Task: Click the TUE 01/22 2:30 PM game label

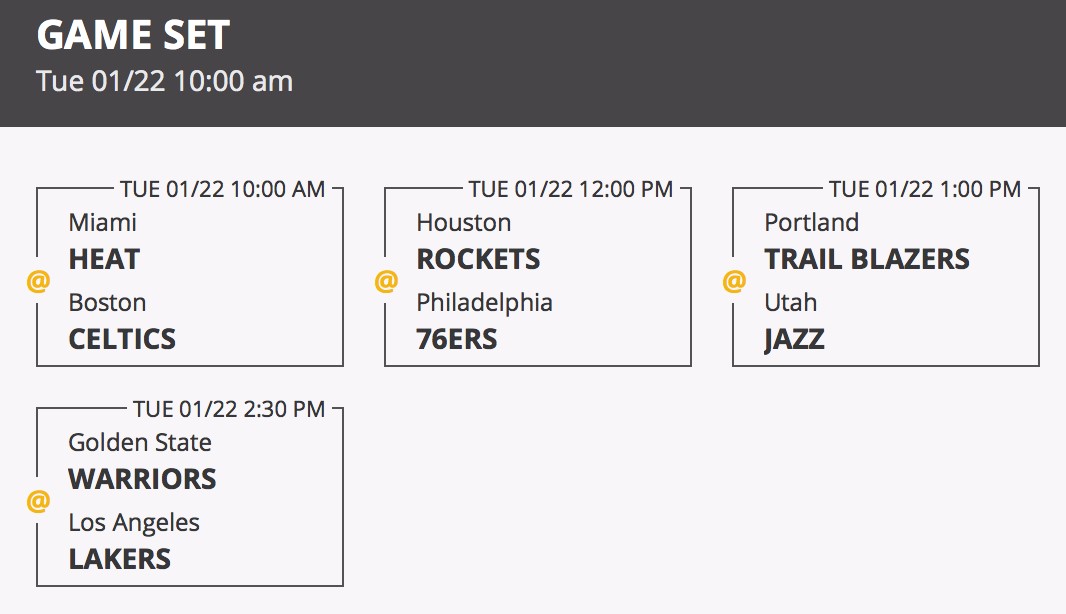Action: [229, 409]
